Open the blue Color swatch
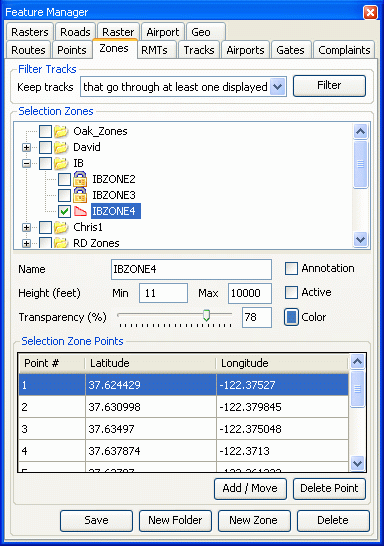Viewport: 384px width, 546px height. tap(291, 317)
